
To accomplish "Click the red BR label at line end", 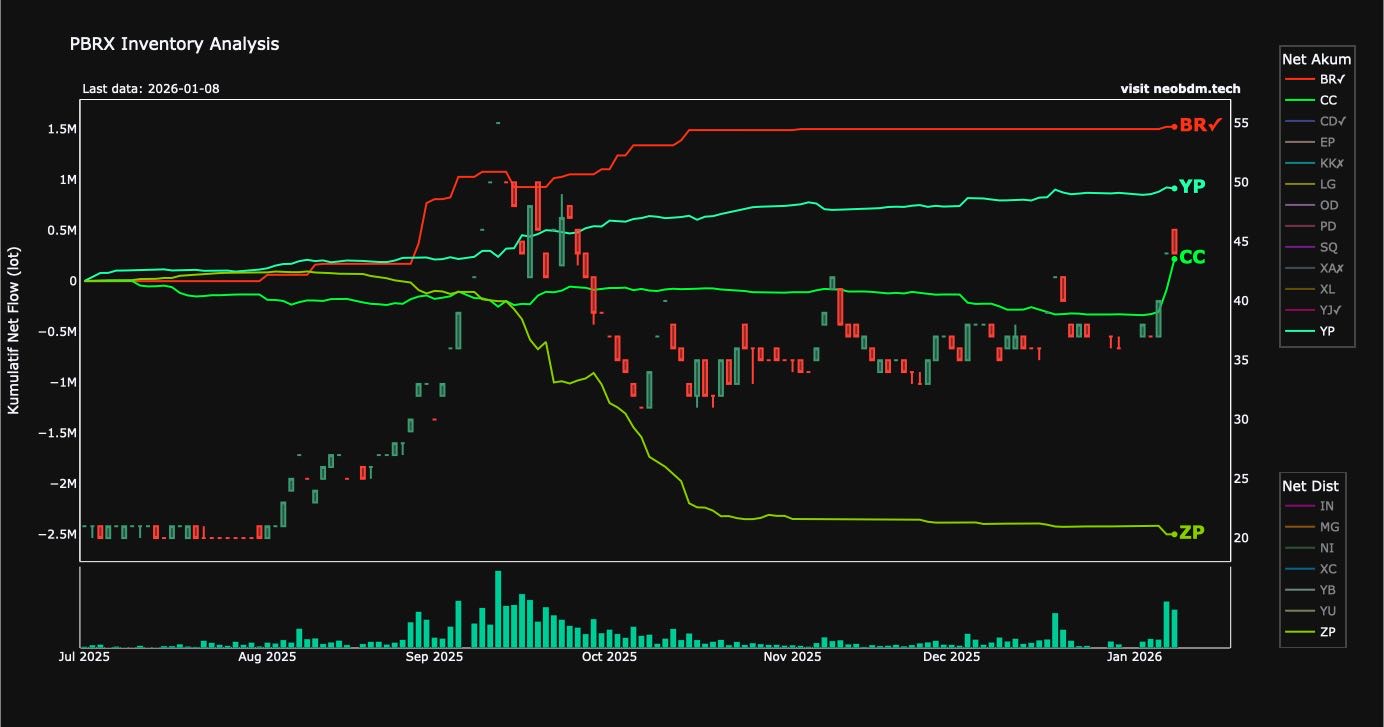I will point(1201,126).
